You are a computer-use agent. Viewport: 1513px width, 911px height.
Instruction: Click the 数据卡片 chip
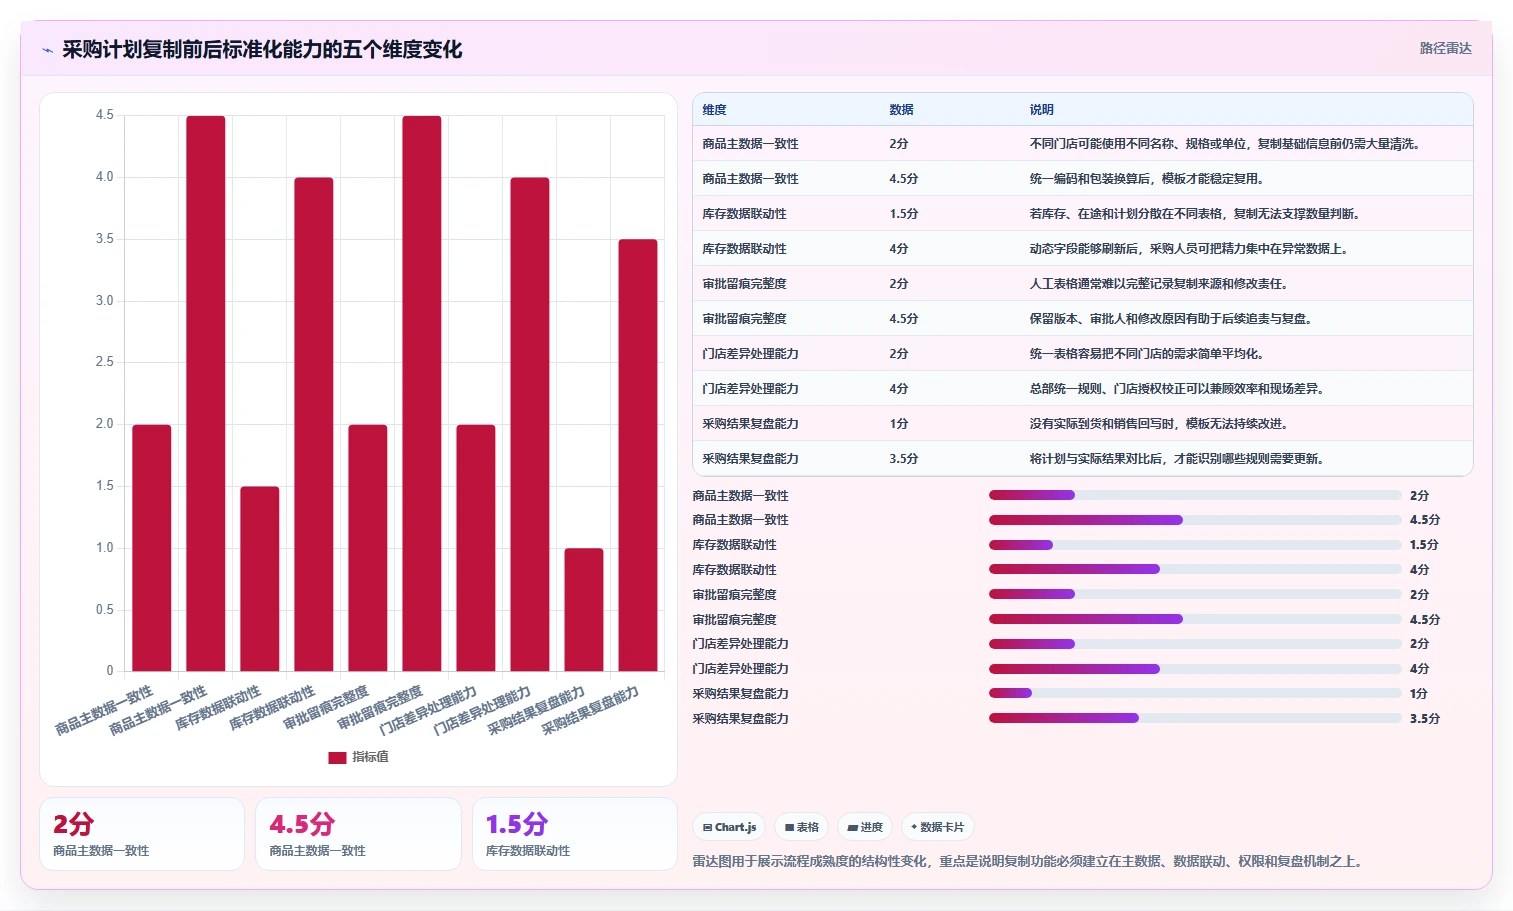pos(938,827)
